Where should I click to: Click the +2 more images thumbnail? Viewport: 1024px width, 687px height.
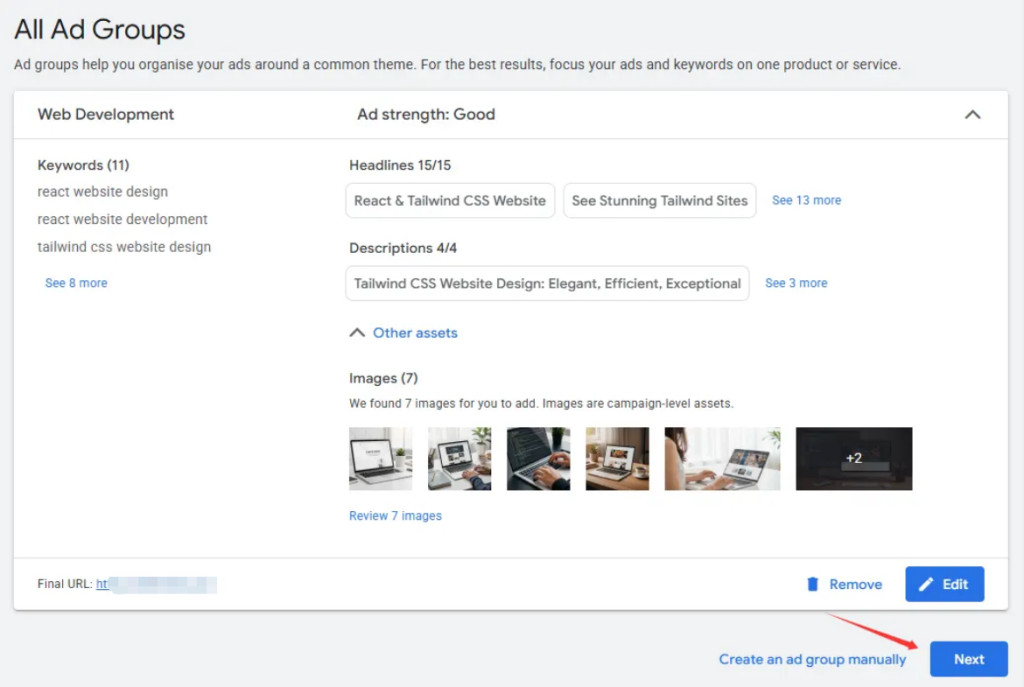853,459
